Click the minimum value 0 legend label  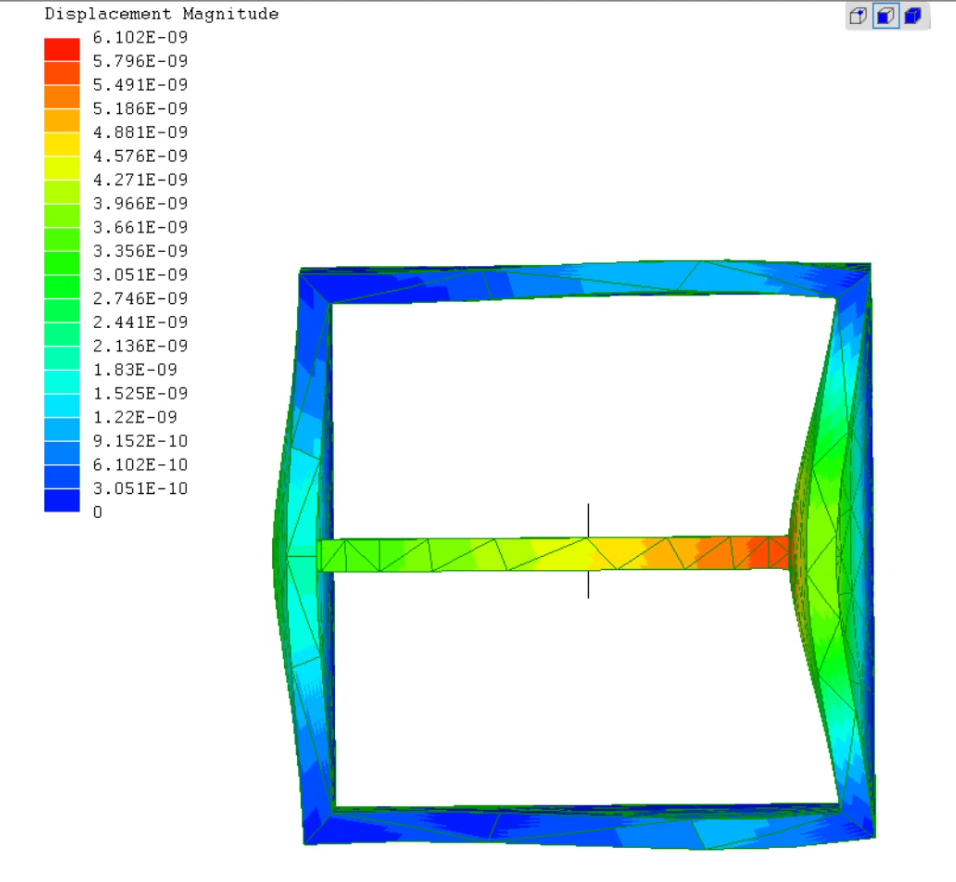[x=98, y=513]
